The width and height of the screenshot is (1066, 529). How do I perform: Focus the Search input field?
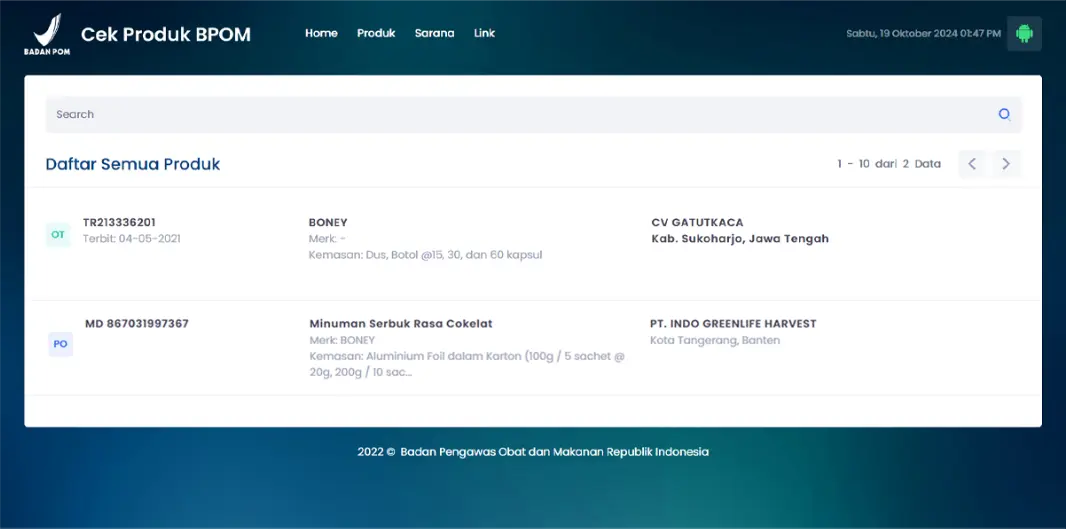[x=533, y=114]
